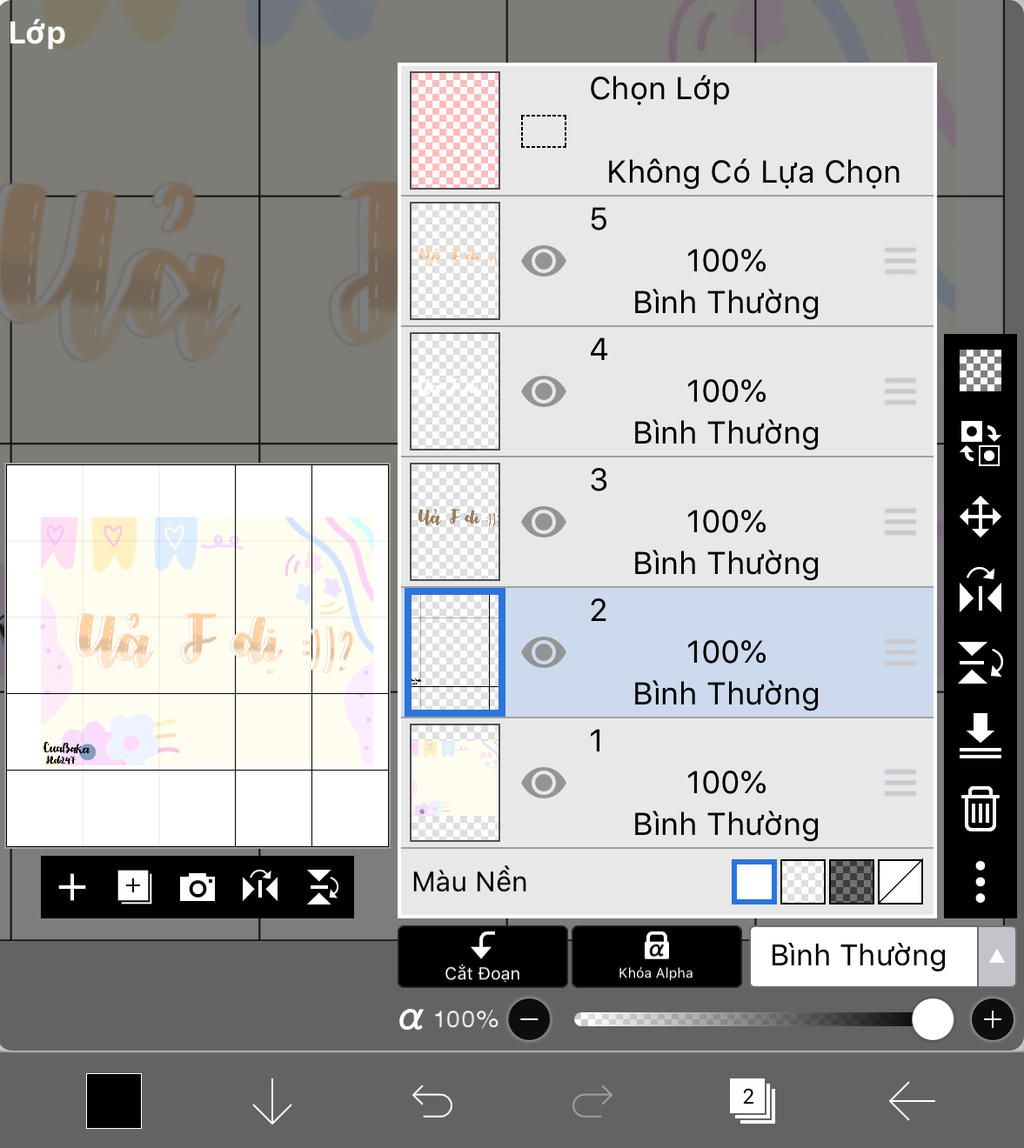The width and height of the screenshot is (1024, 1148).
Task: Expand blend mode list with triangle arrow
Action: coord(996,956)
